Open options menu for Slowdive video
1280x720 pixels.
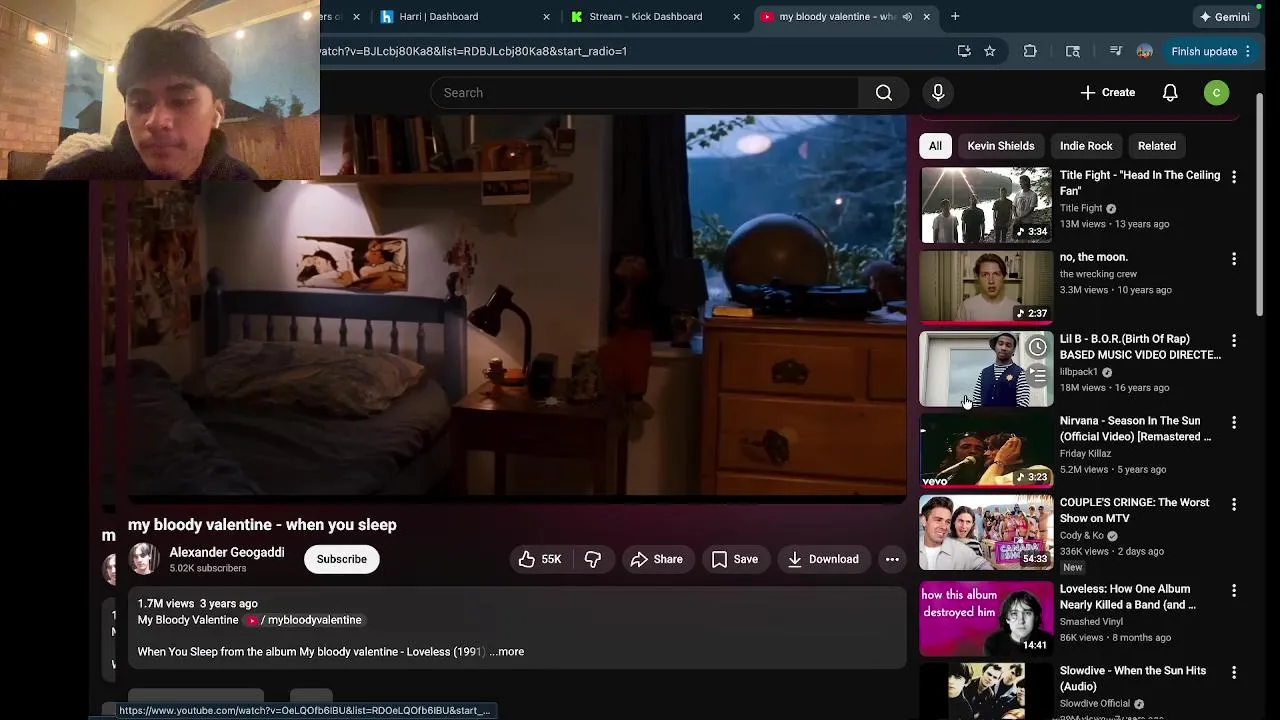click(x=1234, y=673)
